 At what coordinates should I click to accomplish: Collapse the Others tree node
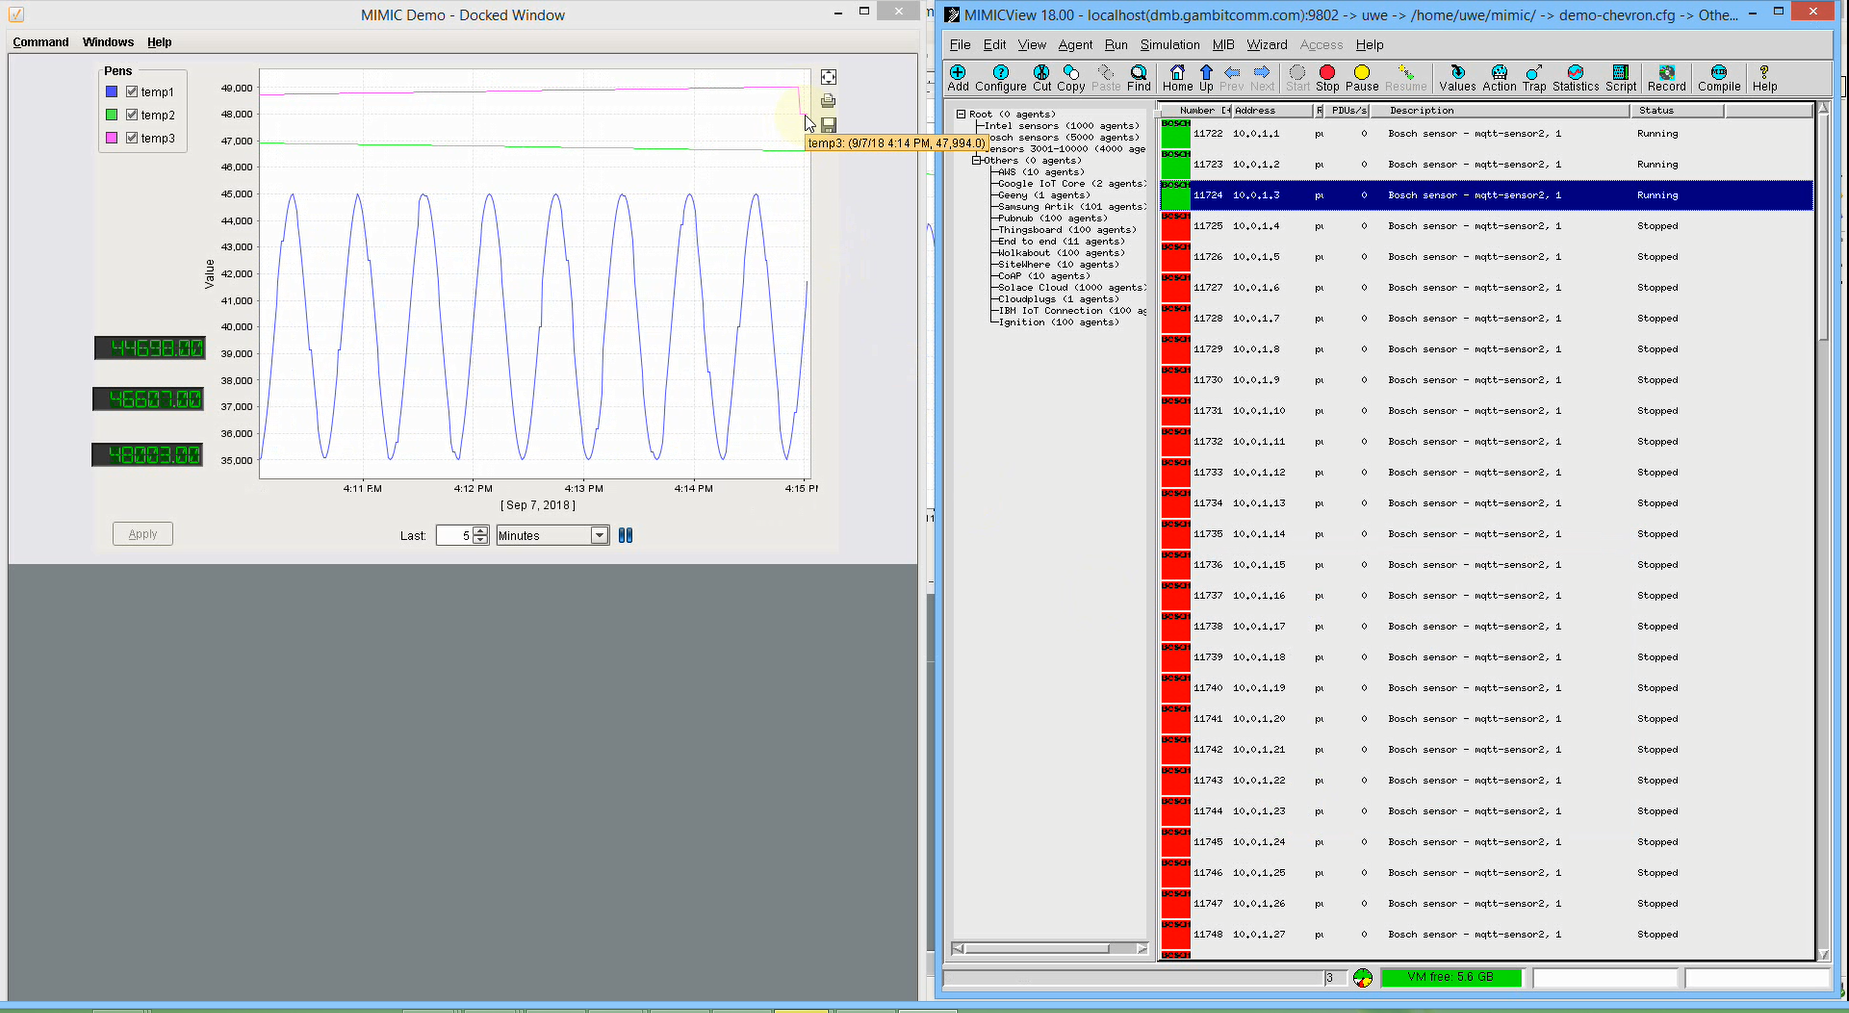[x=977, y=160]
